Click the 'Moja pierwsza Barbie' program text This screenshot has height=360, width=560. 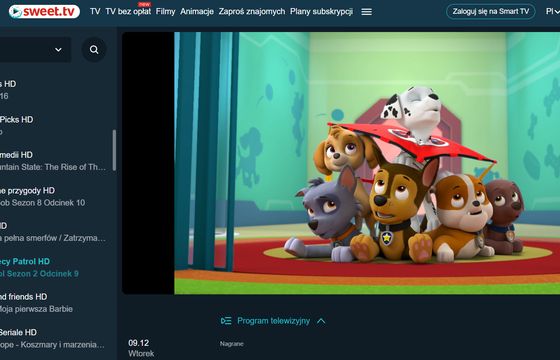click(36, 309)
